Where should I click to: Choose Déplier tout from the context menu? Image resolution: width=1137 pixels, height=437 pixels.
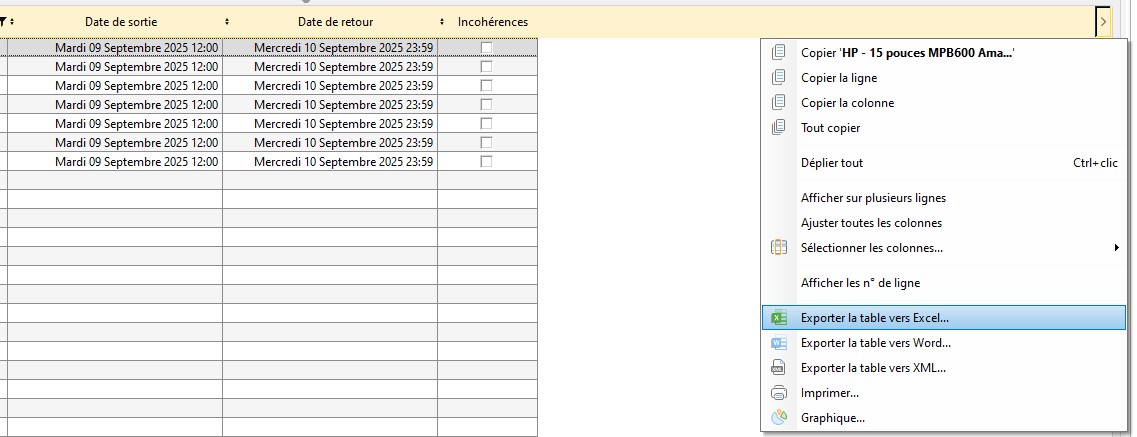coord(832,163)
